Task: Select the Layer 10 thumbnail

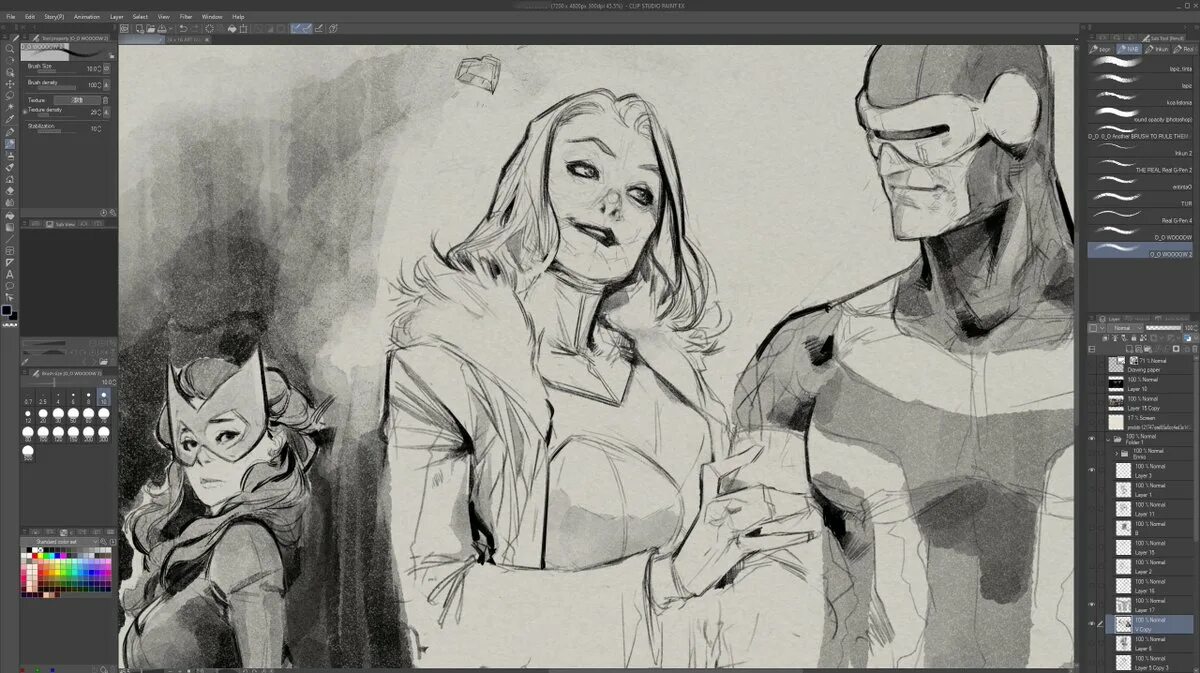Action: coord(1116,383)
